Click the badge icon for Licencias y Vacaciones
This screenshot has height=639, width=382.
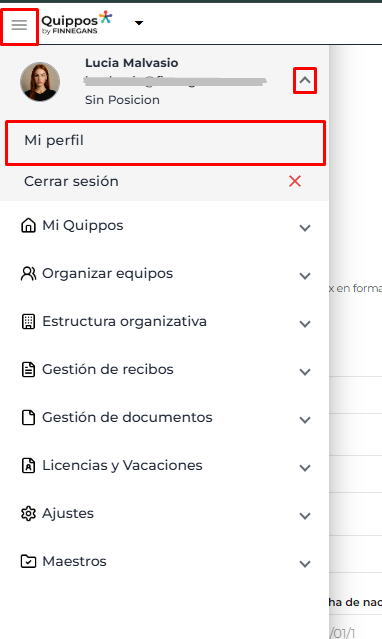click(28, 465)
